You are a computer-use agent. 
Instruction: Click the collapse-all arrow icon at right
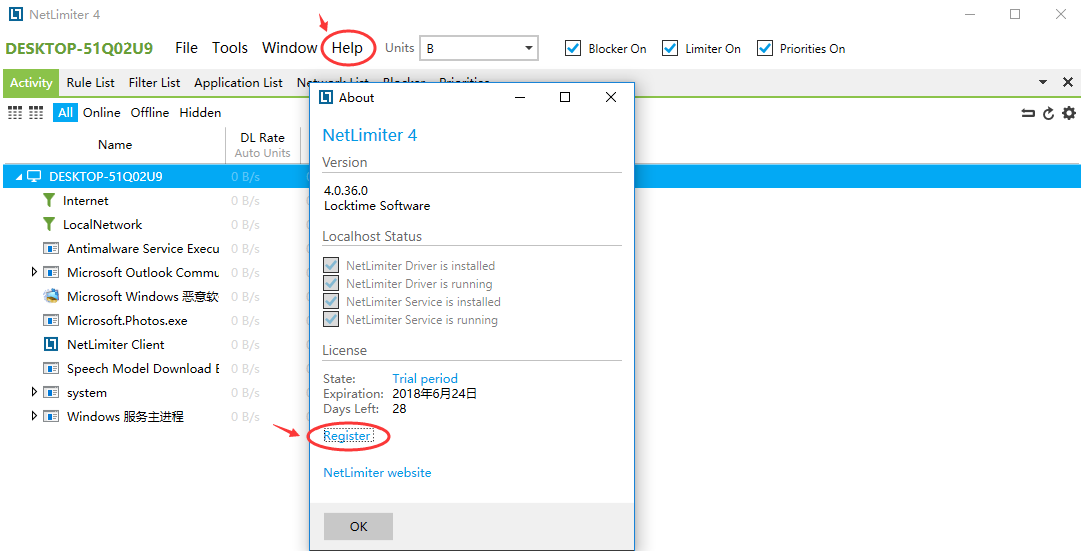tap(1028, 113)
